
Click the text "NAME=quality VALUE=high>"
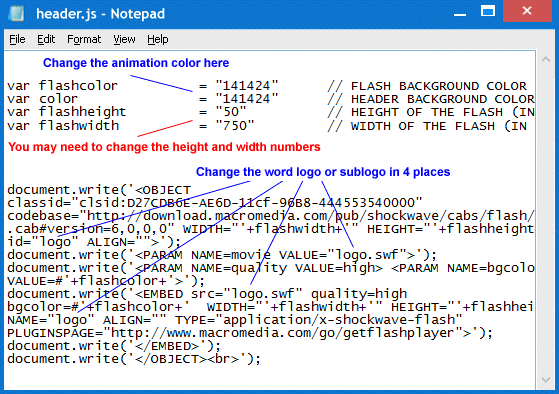(x=287, y=268)
